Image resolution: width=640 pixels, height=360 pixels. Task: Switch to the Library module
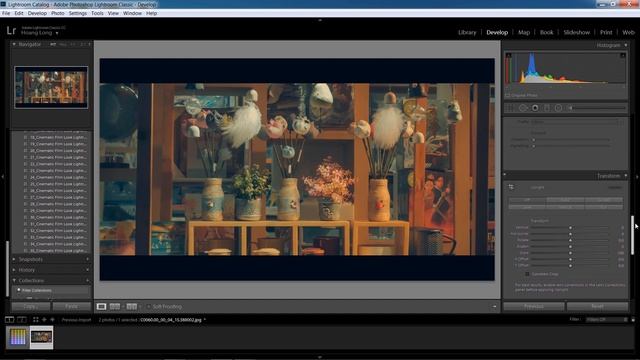(467, 32)
